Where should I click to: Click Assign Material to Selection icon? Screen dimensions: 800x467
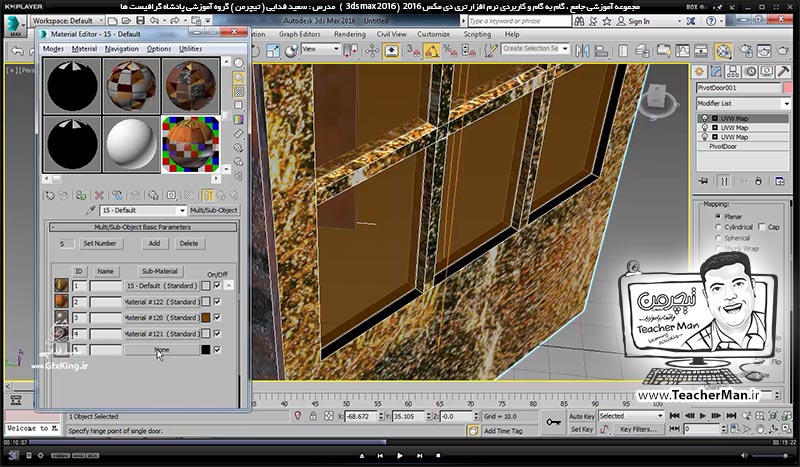[81, 195]
